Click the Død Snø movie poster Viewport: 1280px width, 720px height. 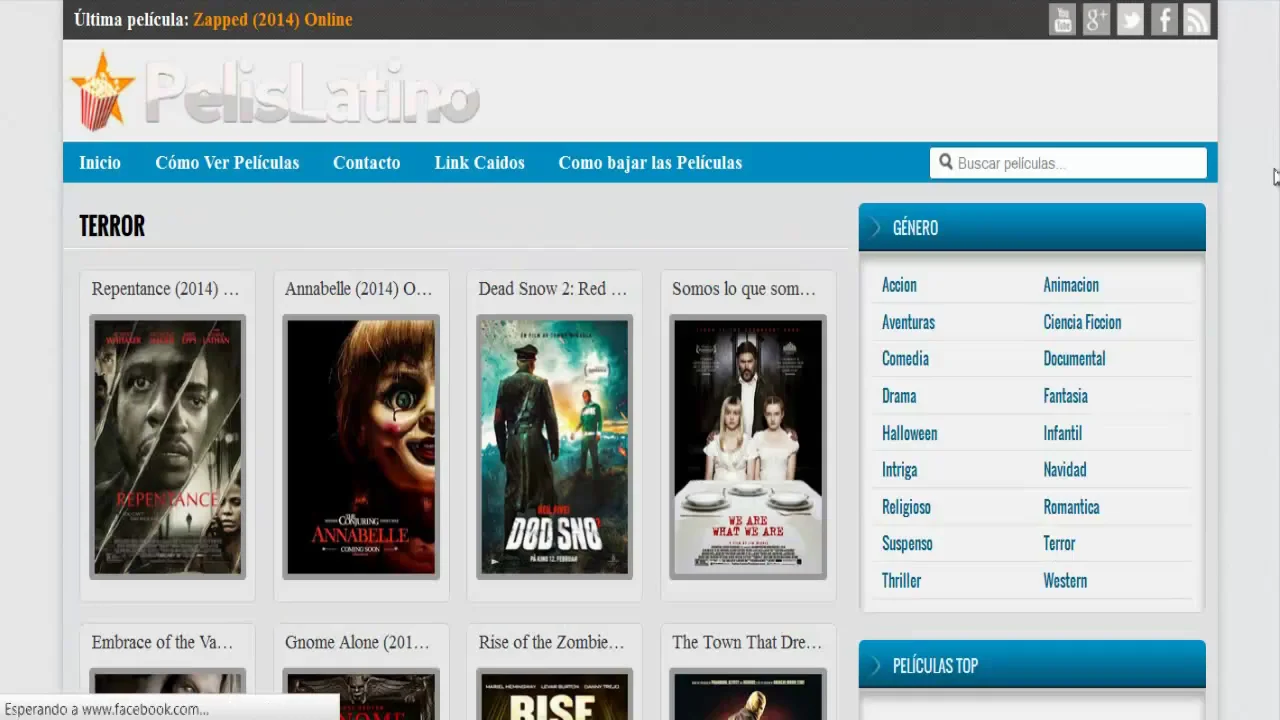554,447
